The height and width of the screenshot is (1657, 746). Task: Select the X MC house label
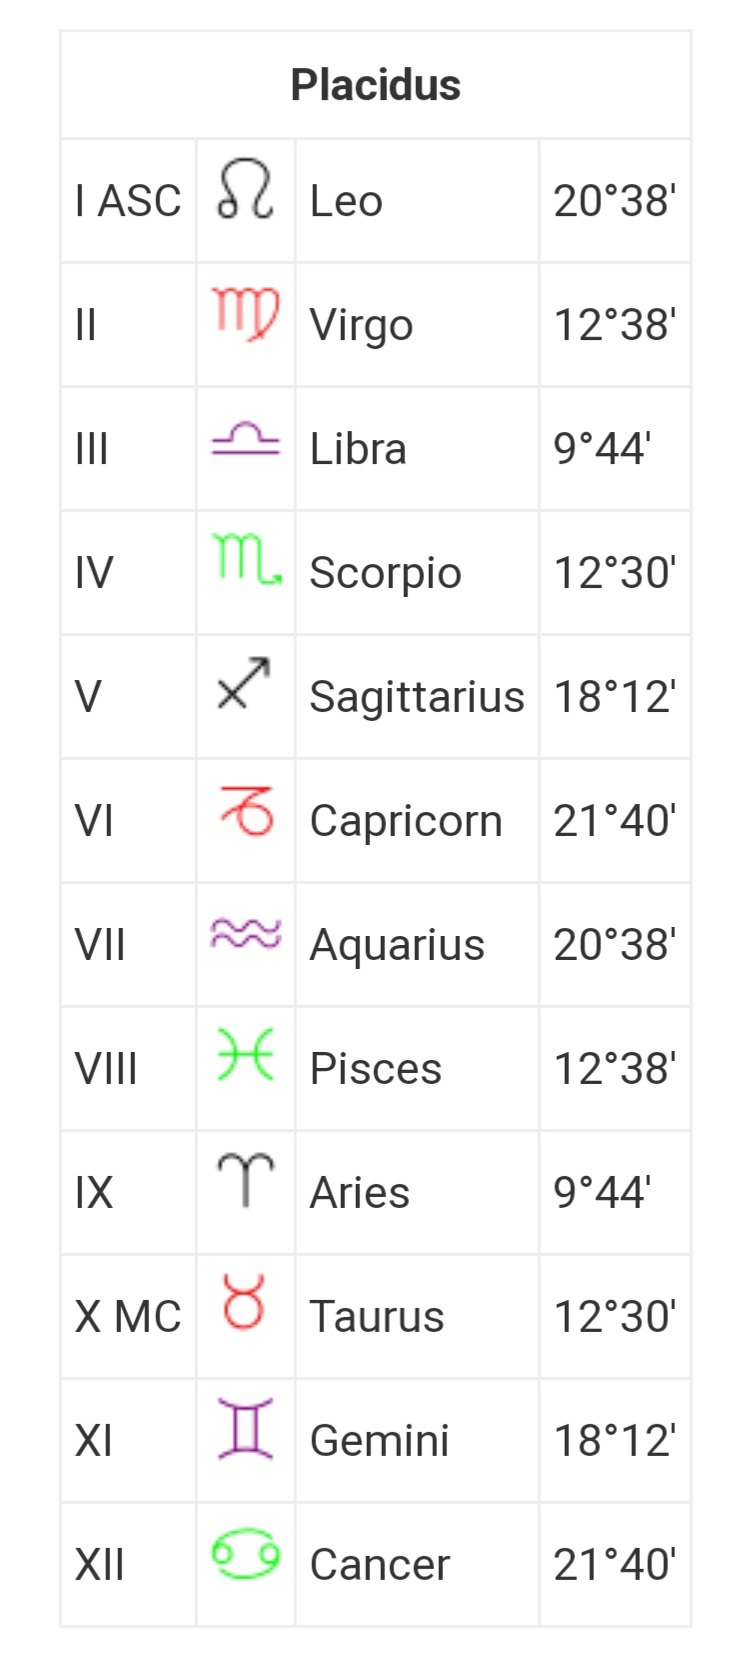click(128, 1317)
